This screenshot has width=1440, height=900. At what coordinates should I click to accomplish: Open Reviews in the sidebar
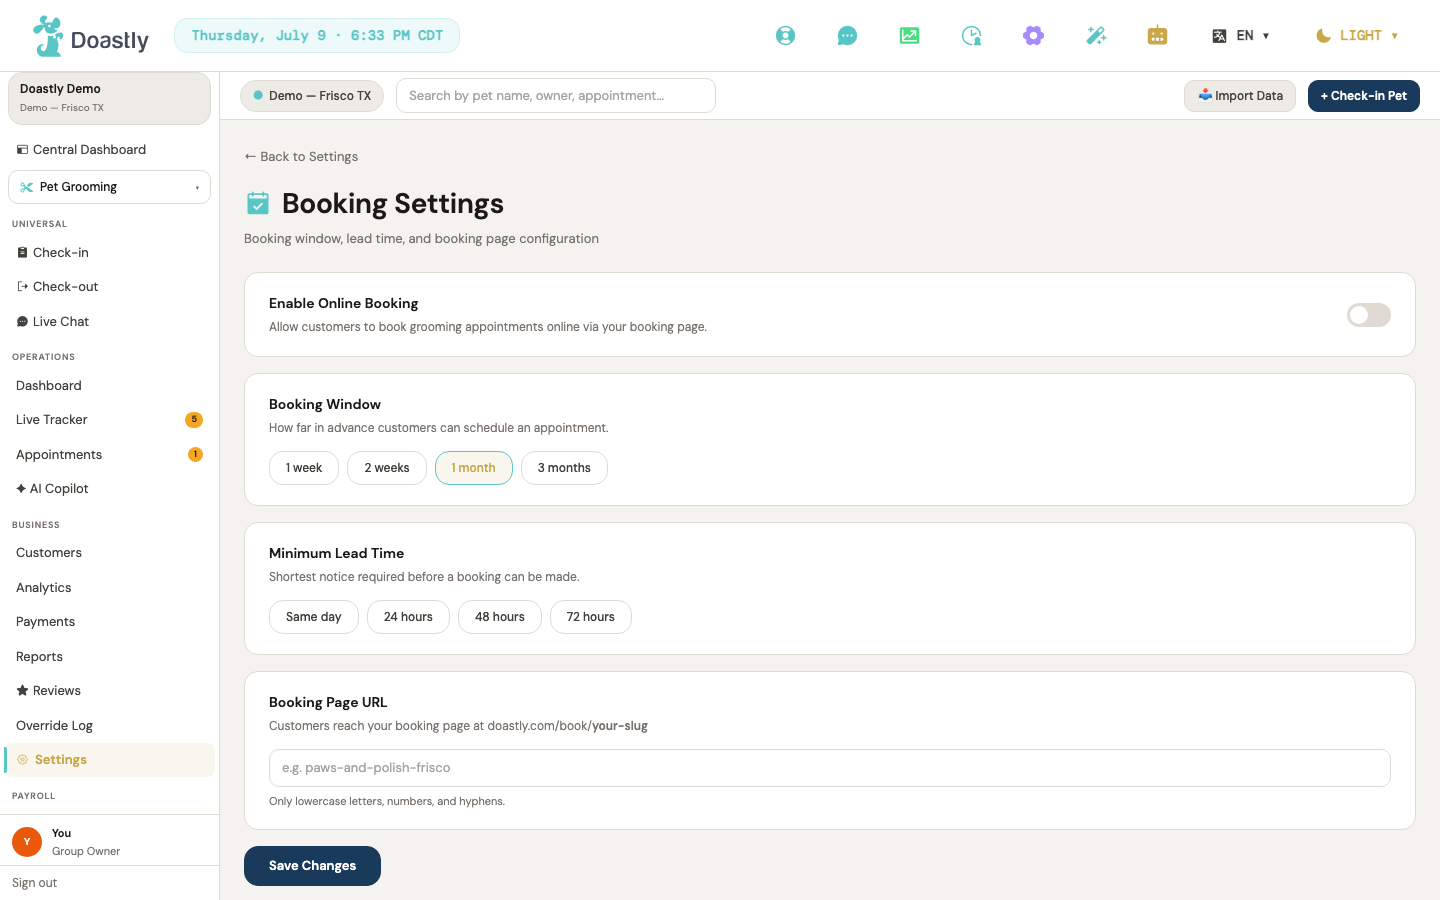pos(109,691)
